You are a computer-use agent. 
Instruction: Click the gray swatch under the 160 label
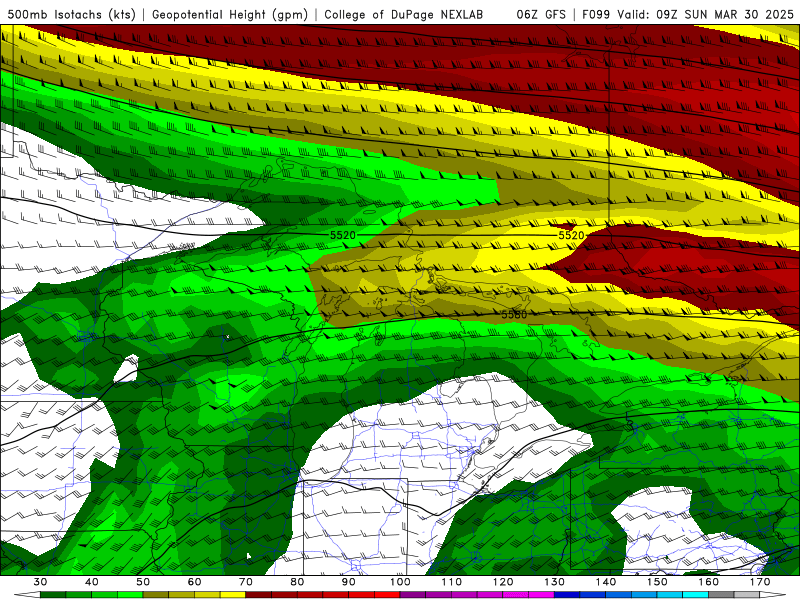pyautogui.click(x=721, y=595)
